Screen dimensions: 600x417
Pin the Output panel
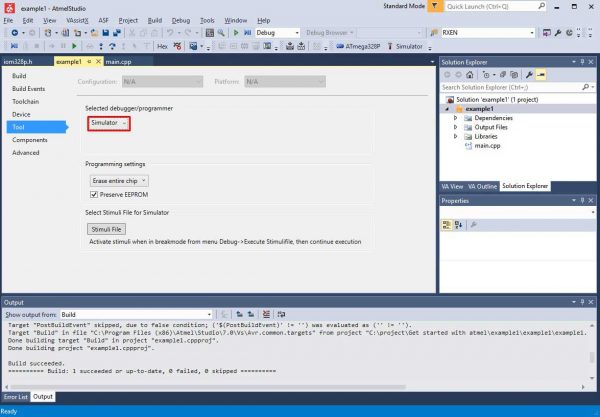pos(582,302)
